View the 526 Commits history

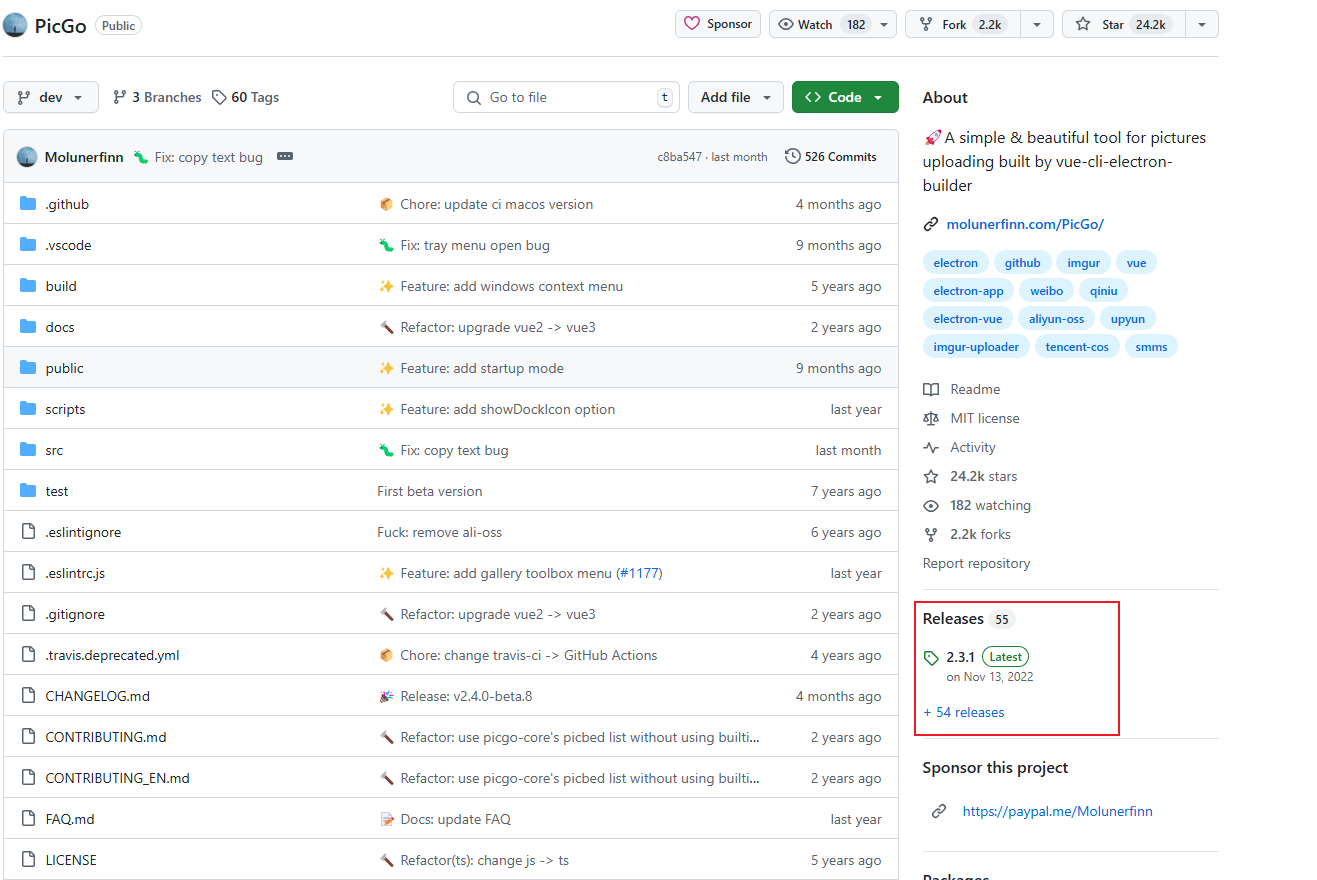pos(831,157)
